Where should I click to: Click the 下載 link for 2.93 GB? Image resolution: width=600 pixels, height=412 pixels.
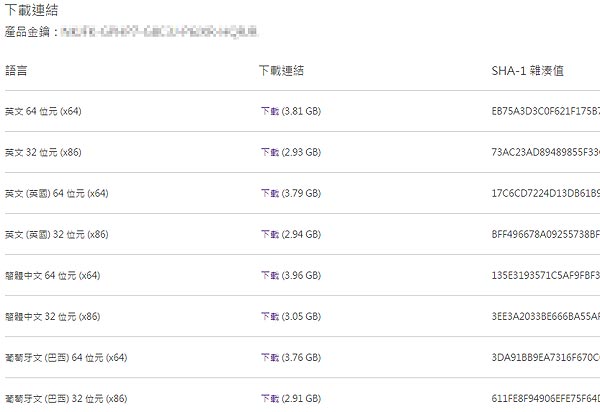click(269, 152)
